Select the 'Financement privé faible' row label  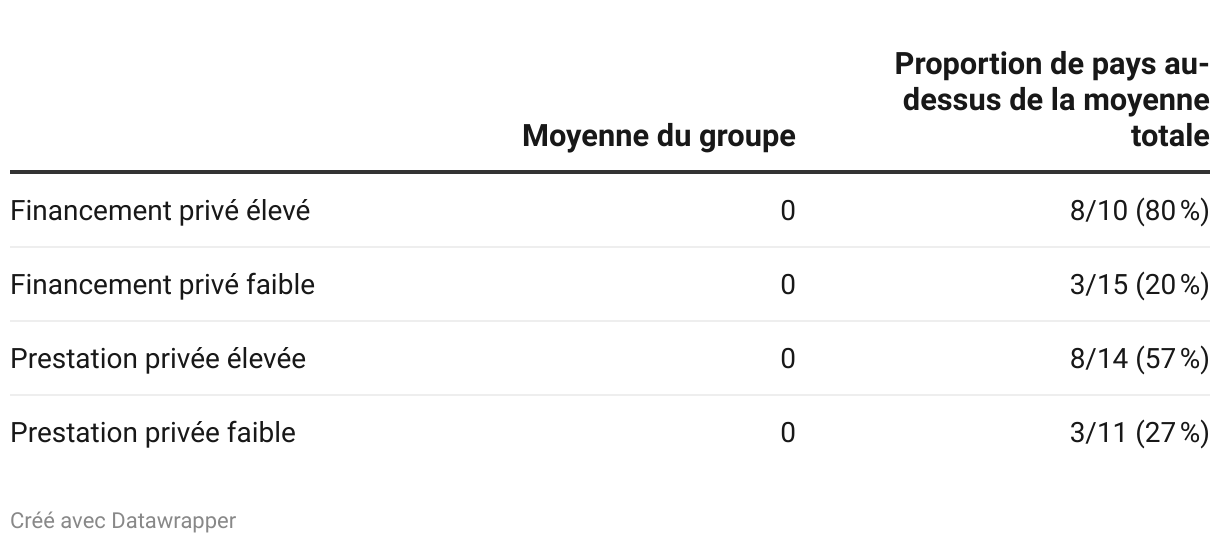[162, 285]
